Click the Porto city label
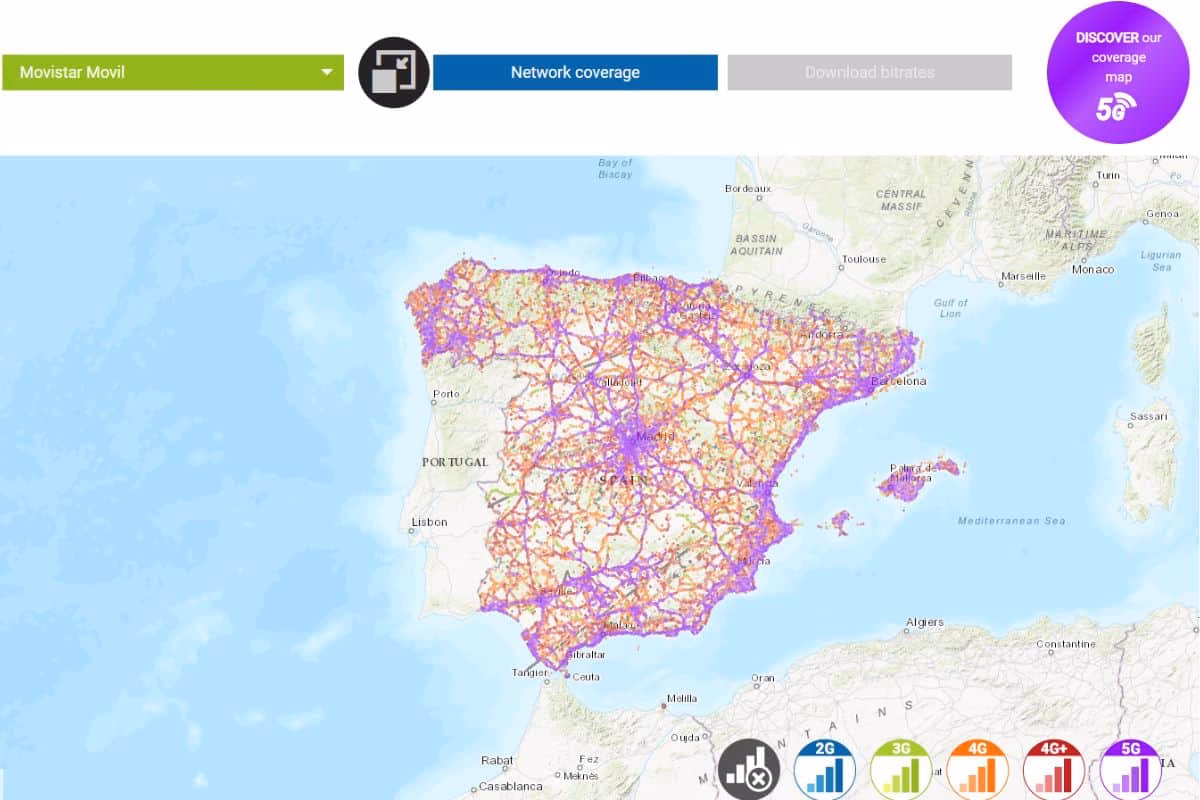 tap(446, 394)
